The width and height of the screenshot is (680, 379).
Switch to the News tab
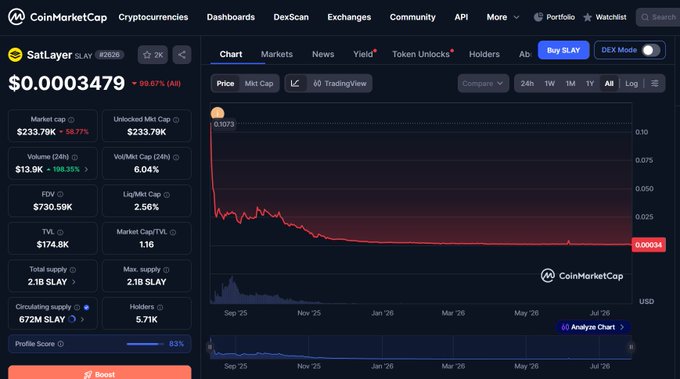323,54
